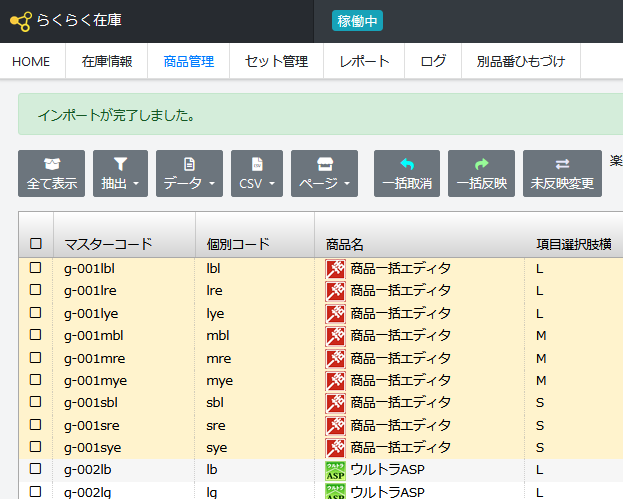Check the g-001mbl row checkbox
The height and width of the screenshot is (499, 623).
[x=36, y=335]
